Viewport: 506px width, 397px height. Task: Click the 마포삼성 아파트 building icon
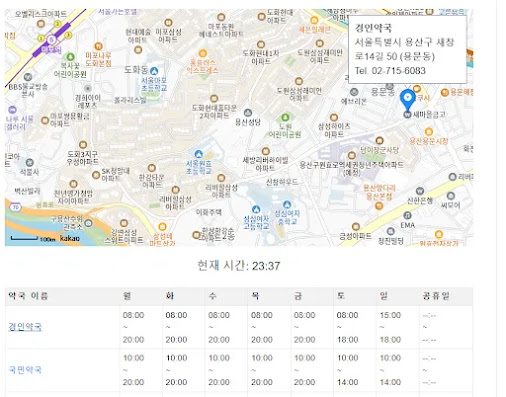pyautogui.click(x=169, y=23)
